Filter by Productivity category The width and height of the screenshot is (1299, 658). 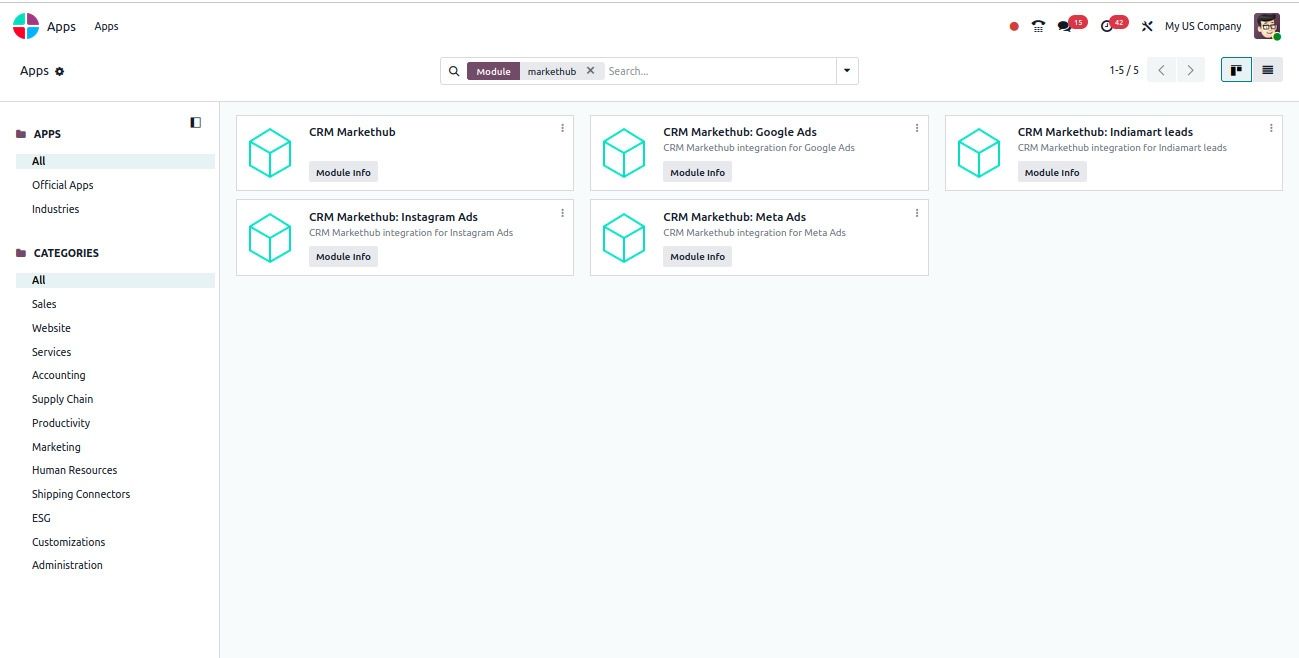61,423
